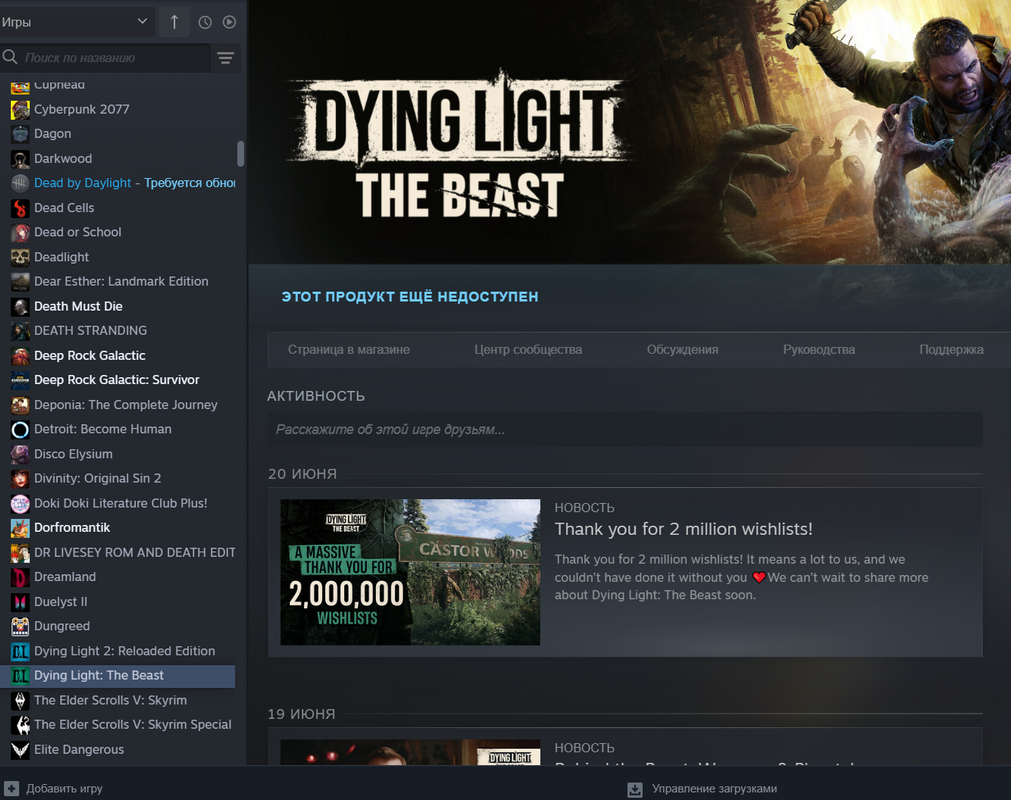Click the Dead or School icon
This screenshot has width=1011, height=800.
(x=20, y=233)
